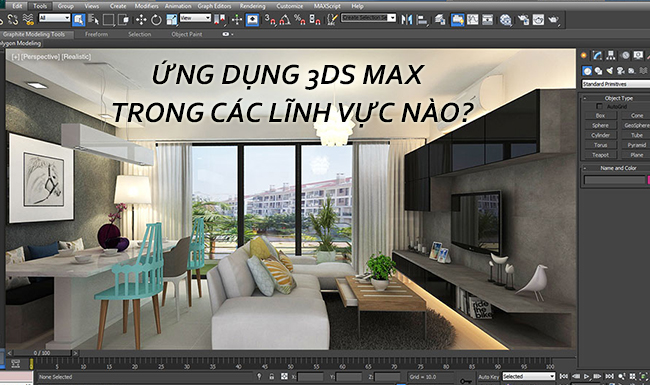Switch to the Freeform ribbon tab

97,34
